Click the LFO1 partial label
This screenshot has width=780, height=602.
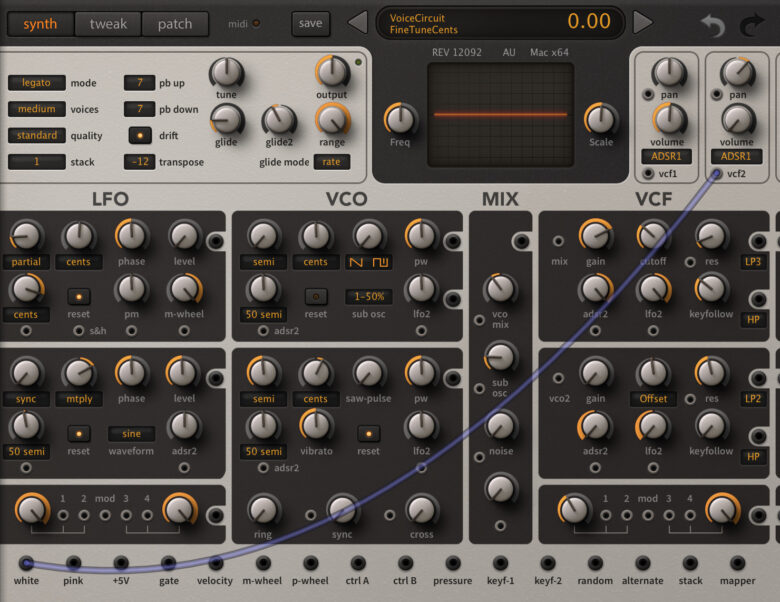(x=26, y=262)
